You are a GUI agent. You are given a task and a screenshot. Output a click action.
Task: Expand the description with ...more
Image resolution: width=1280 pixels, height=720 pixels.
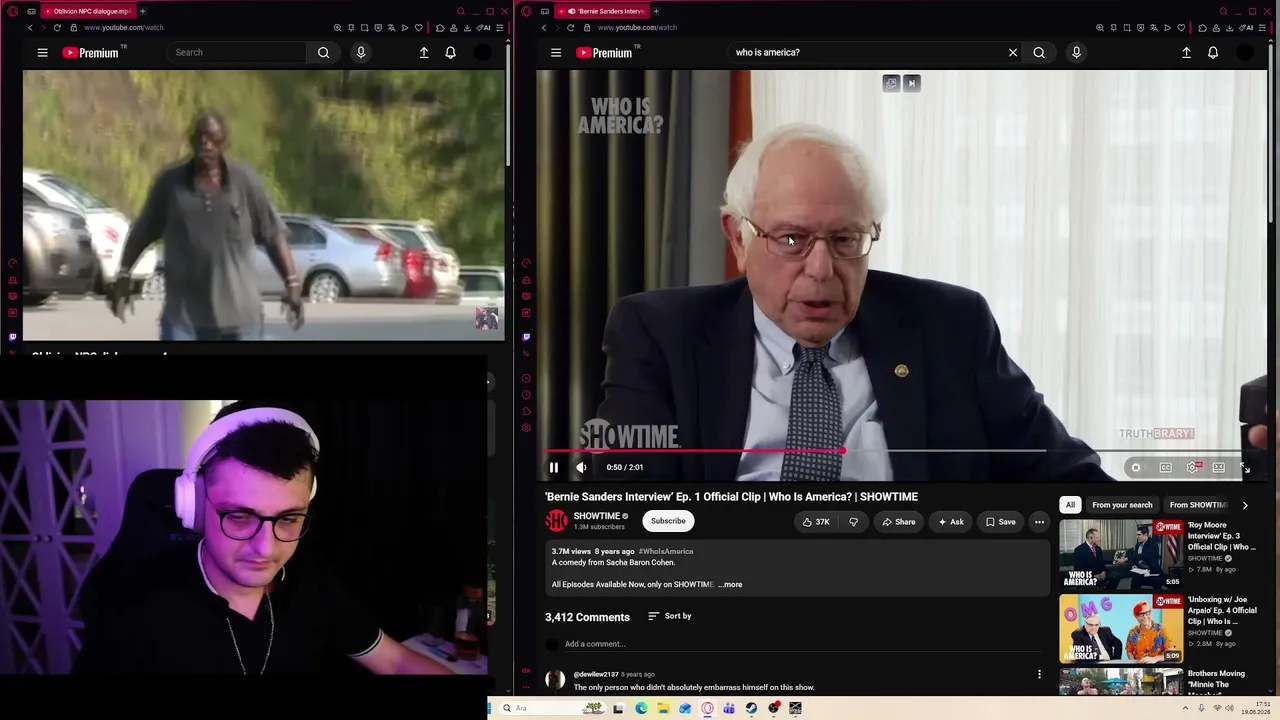730,584
